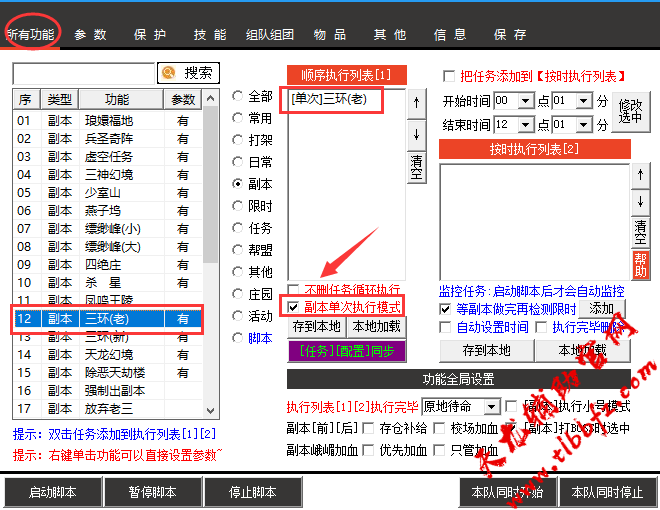This screenshot has width=660, height=510.
Task: Select the 燕子坞 row
Action: click(x=108, y=210)
